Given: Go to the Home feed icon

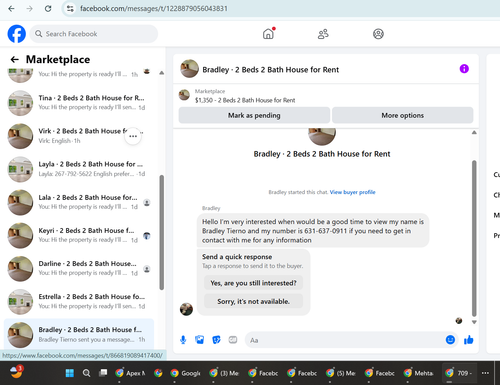Looking at the screenshot, I should click(x=268, y=34).
